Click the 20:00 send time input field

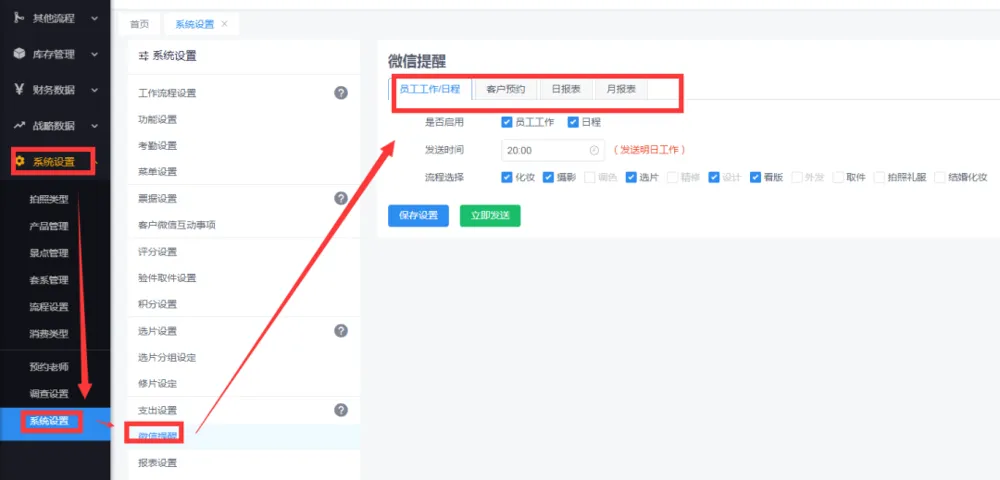pos(545,150)
